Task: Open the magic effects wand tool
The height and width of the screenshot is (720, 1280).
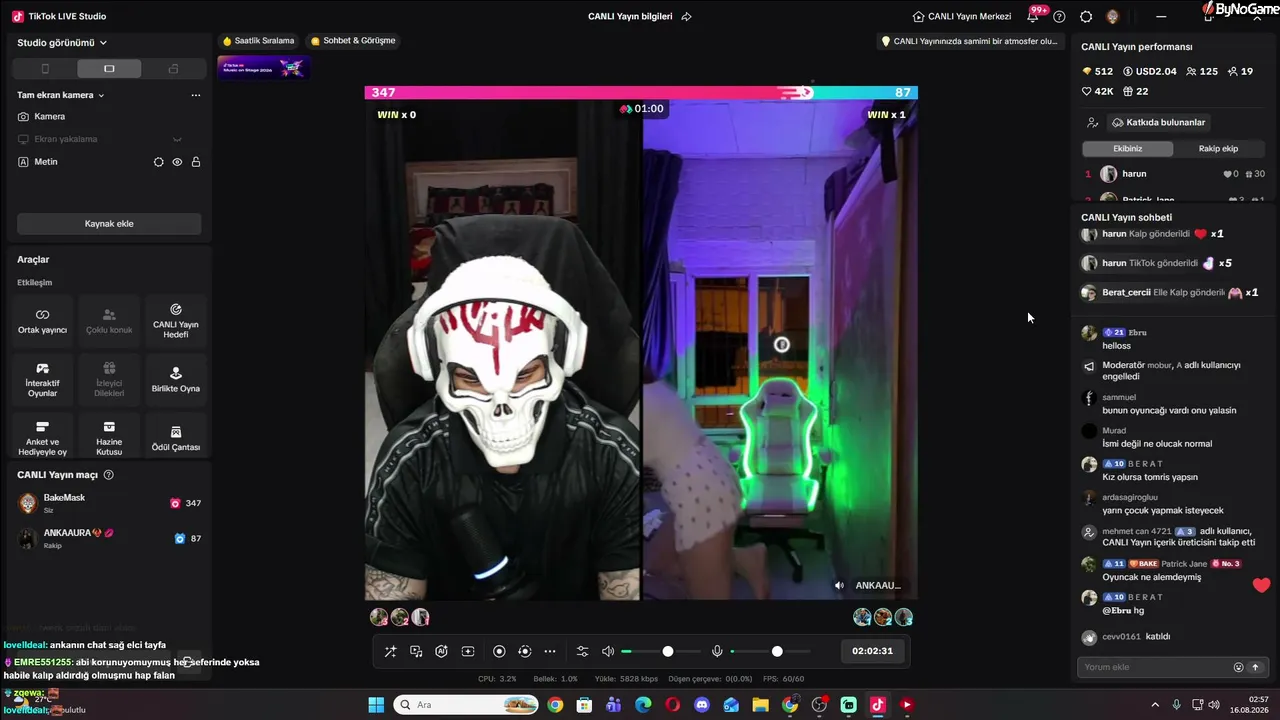Action: click(390, 651)
